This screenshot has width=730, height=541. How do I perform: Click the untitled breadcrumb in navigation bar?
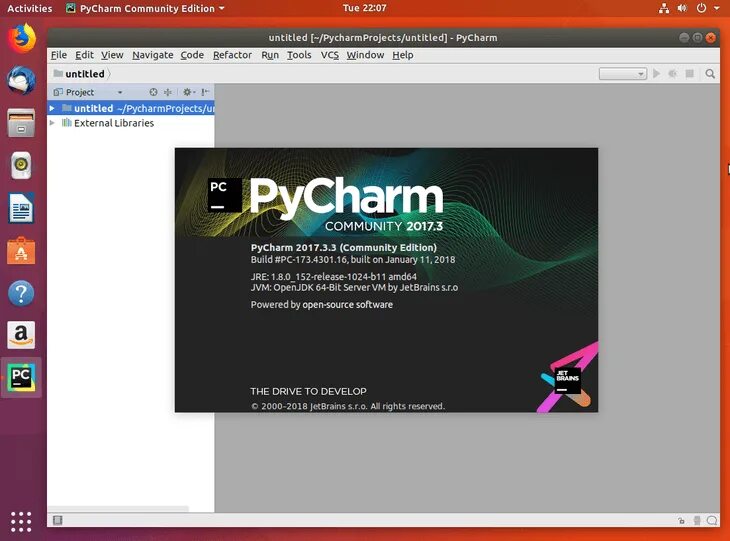79,74
